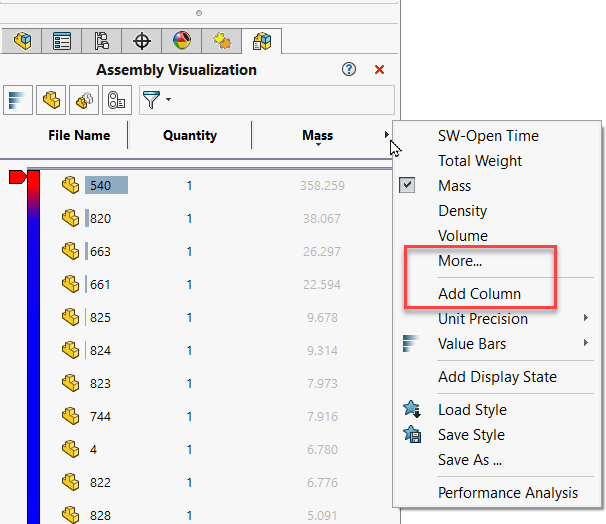Toggle the show/hide value bars button
606x524 pixels.
click(18, 100)
